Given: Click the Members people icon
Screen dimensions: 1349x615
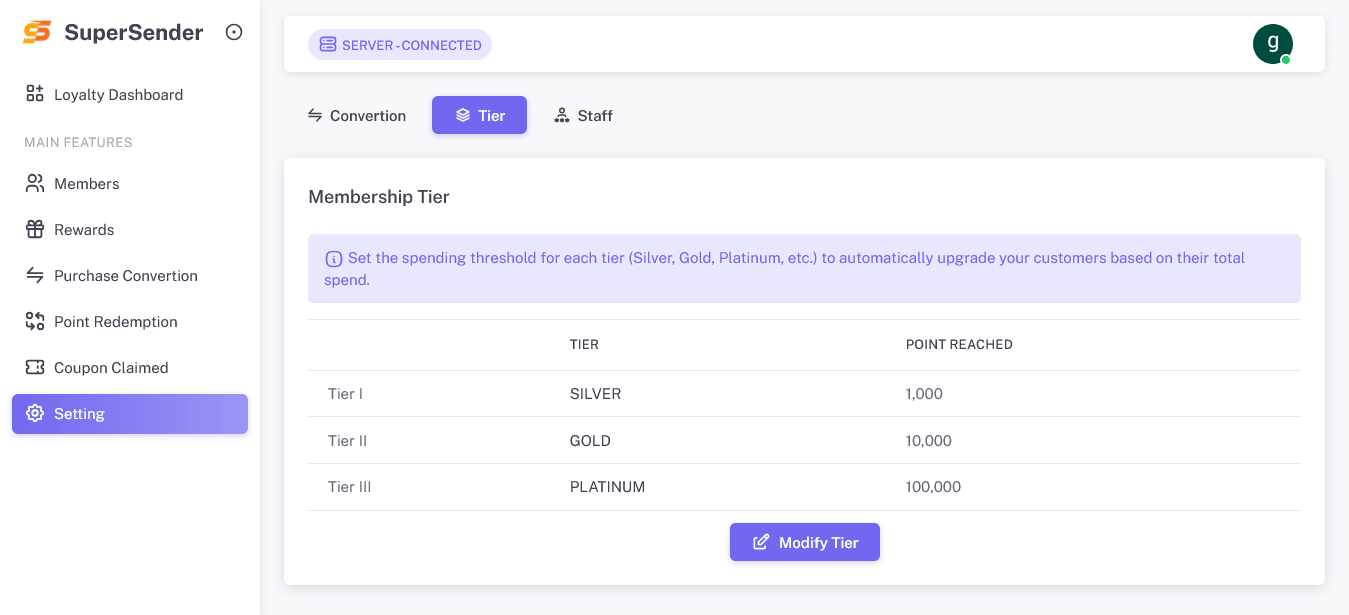Looking at the screenshot, I should pos(35,184).
